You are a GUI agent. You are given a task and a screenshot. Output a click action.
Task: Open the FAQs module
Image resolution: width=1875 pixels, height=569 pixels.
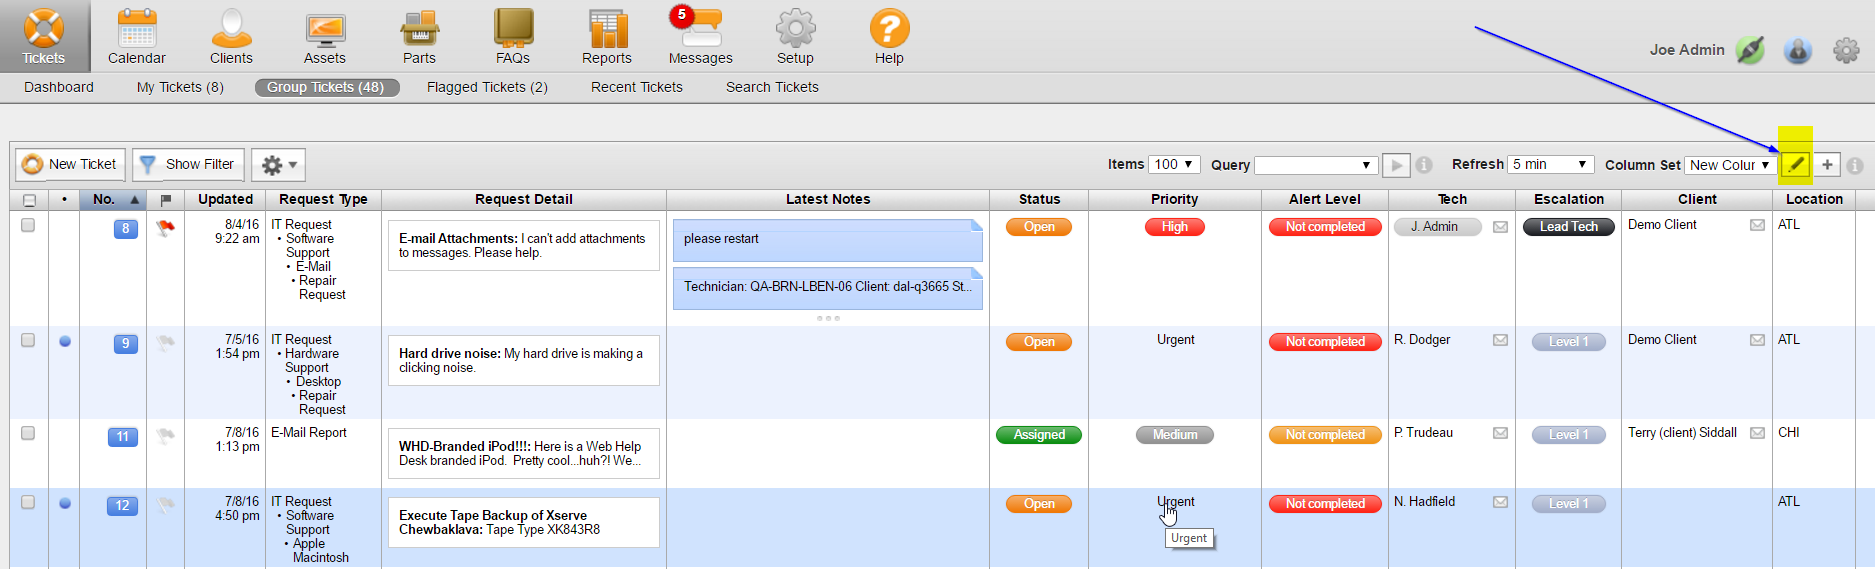(x=513, y=36)
